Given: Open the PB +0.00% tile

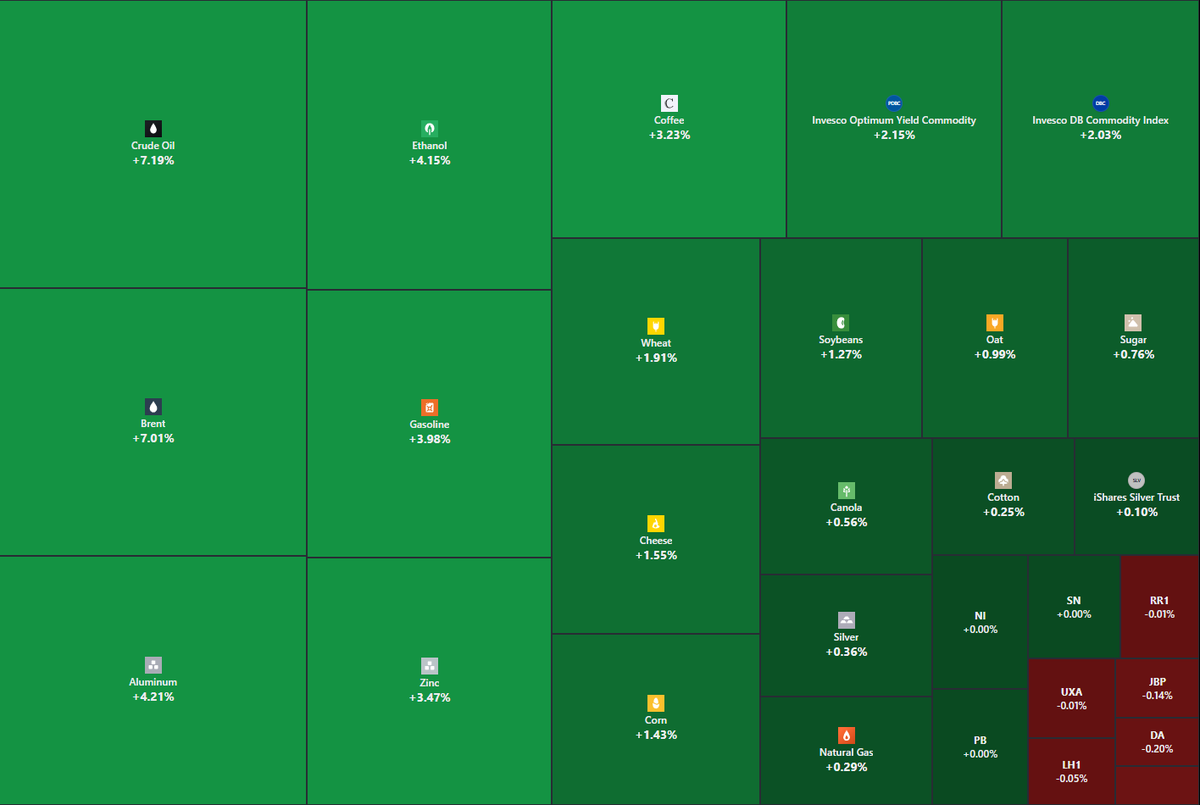Looking at the screenshot, I should (980, 746).
